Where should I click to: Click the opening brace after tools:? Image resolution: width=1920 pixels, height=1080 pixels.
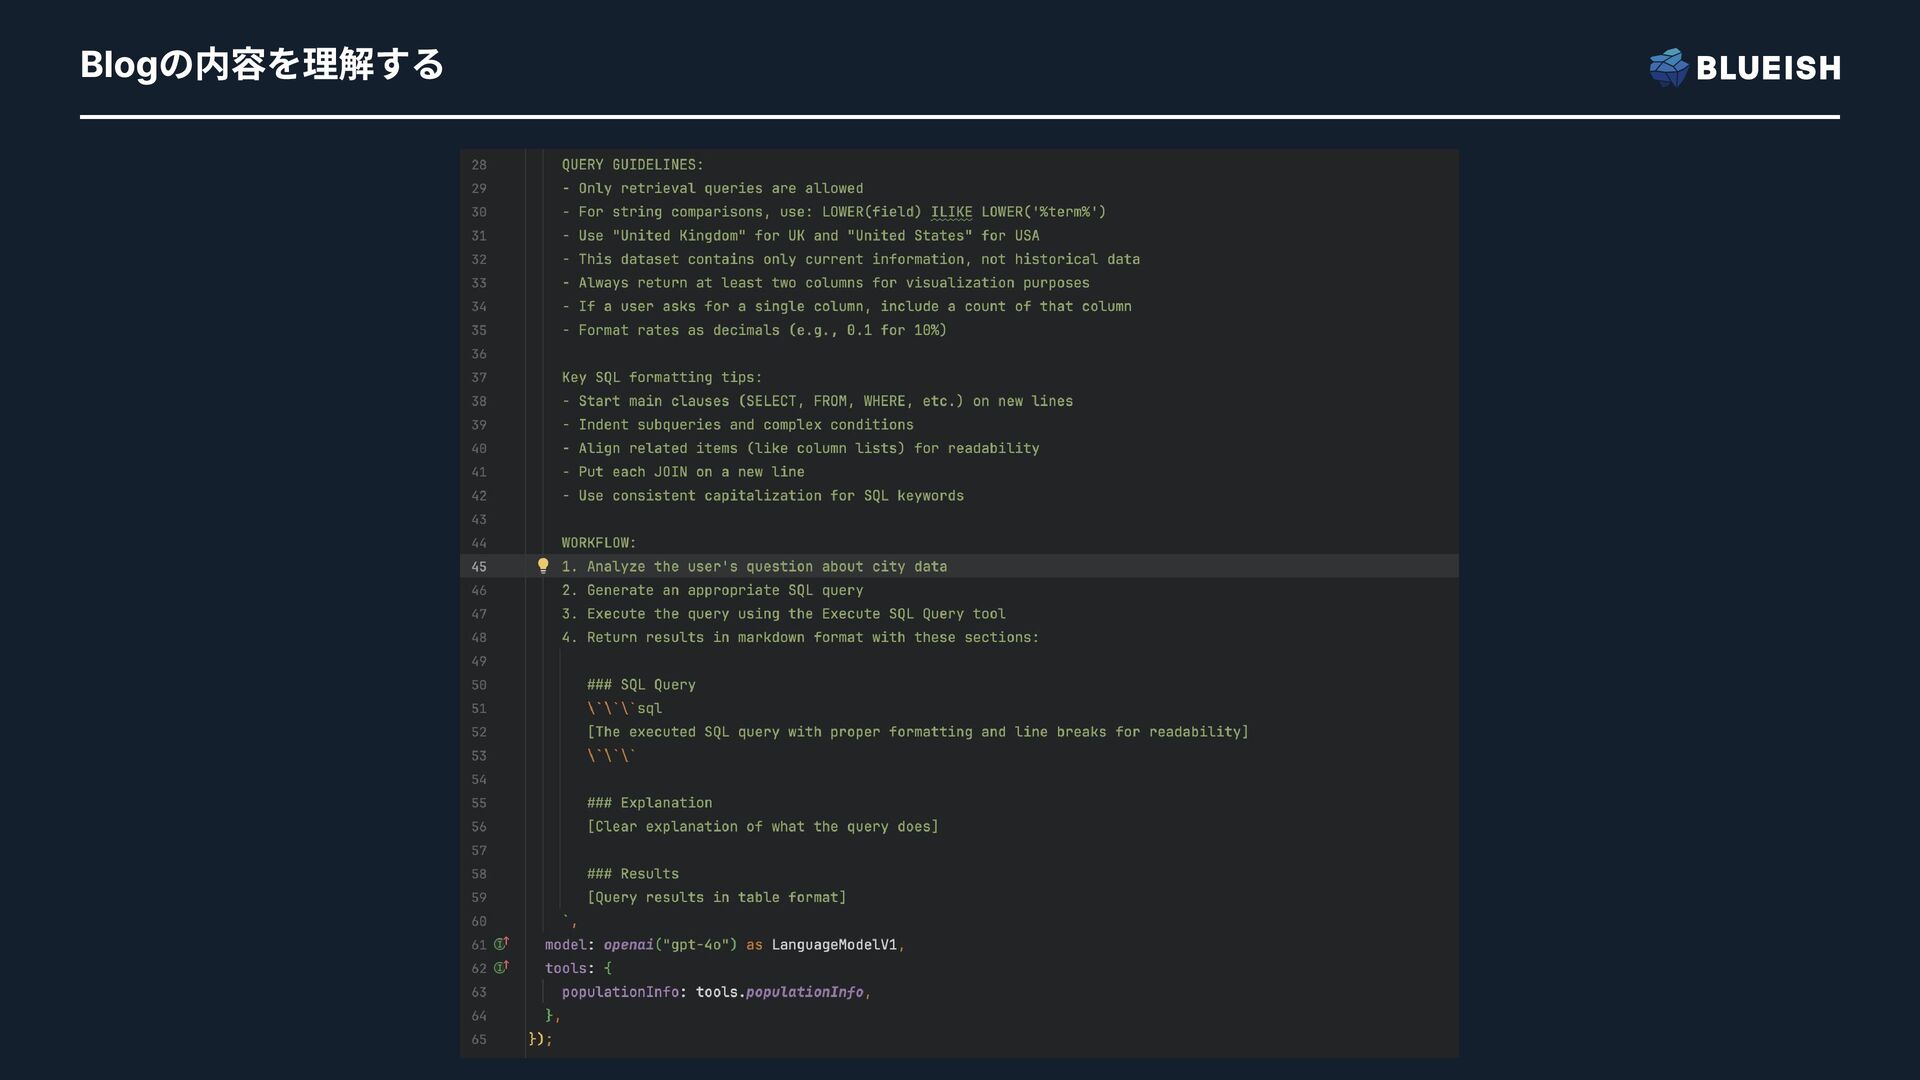click(607, 968)
